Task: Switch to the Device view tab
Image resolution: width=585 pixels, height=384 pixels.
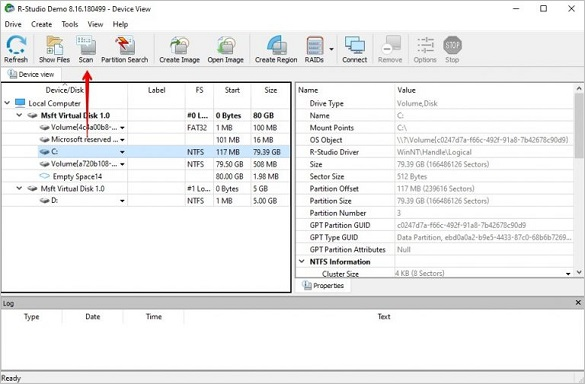Action: tap(31, 74)
